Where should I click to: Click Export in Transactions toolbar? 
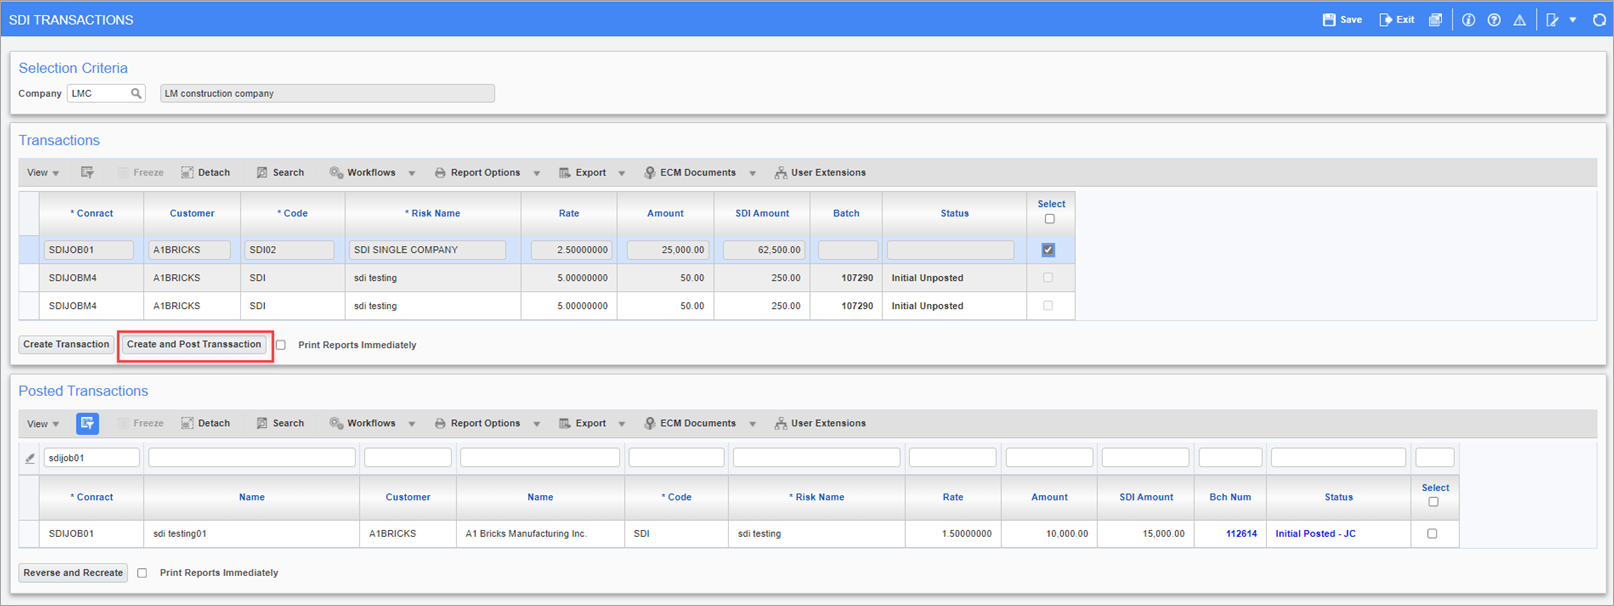(x=582, y=173)
